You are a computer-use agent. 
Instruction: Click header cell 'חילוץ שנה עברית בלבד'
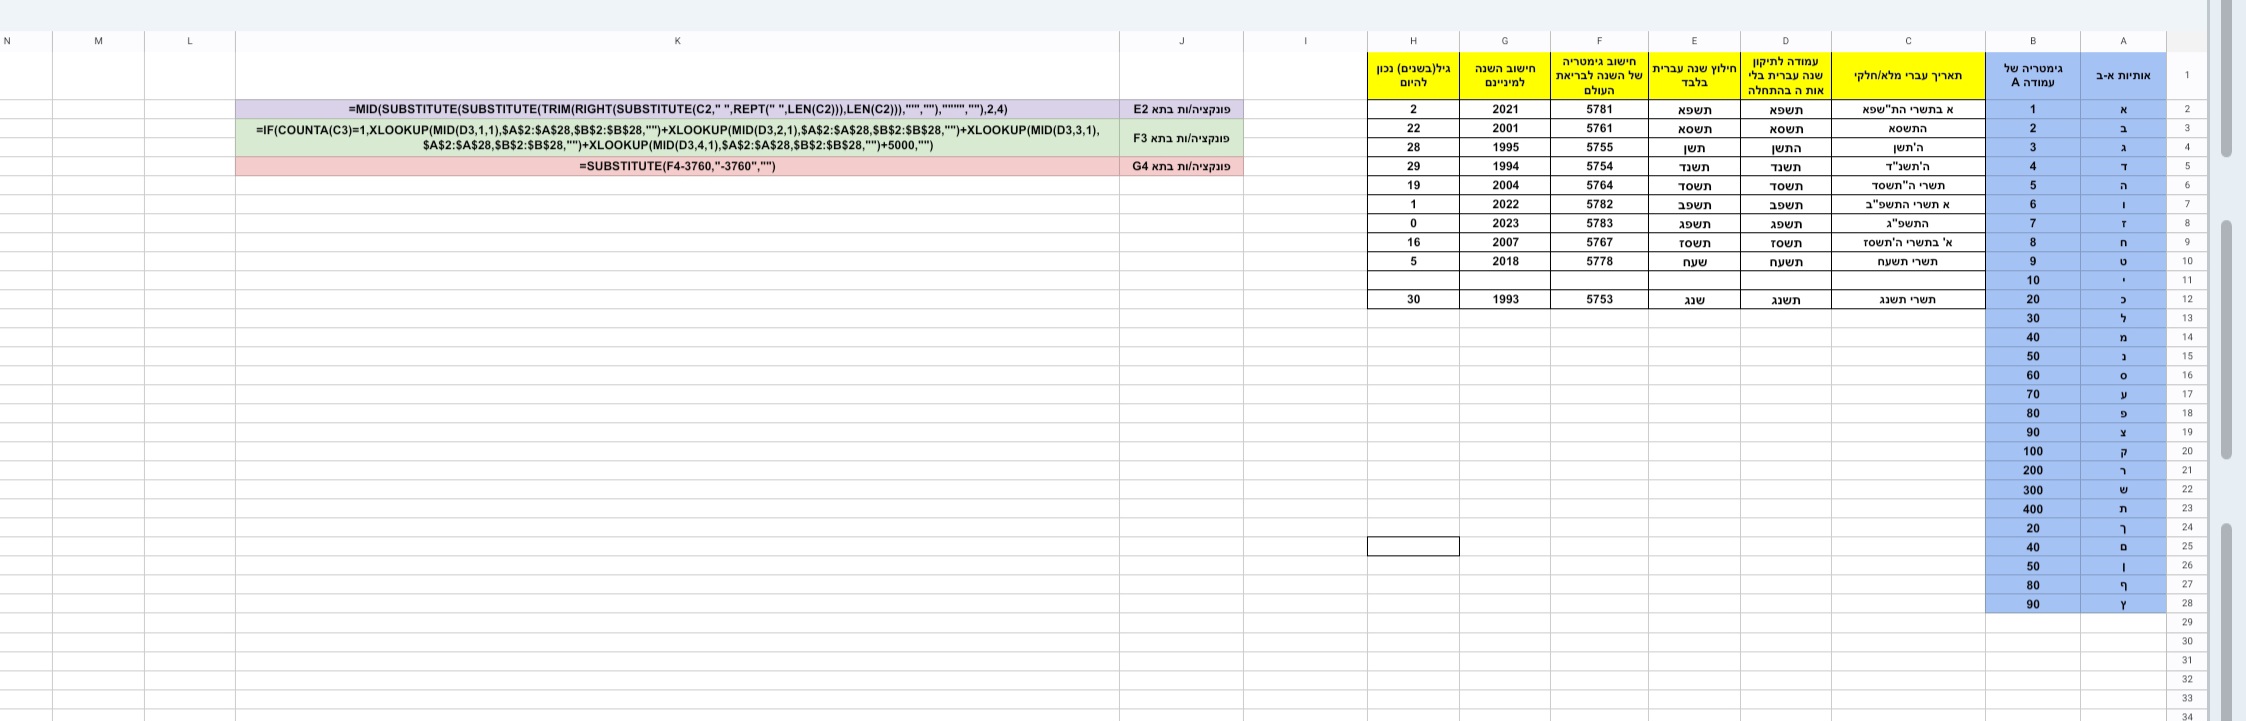click(1694, 75)
